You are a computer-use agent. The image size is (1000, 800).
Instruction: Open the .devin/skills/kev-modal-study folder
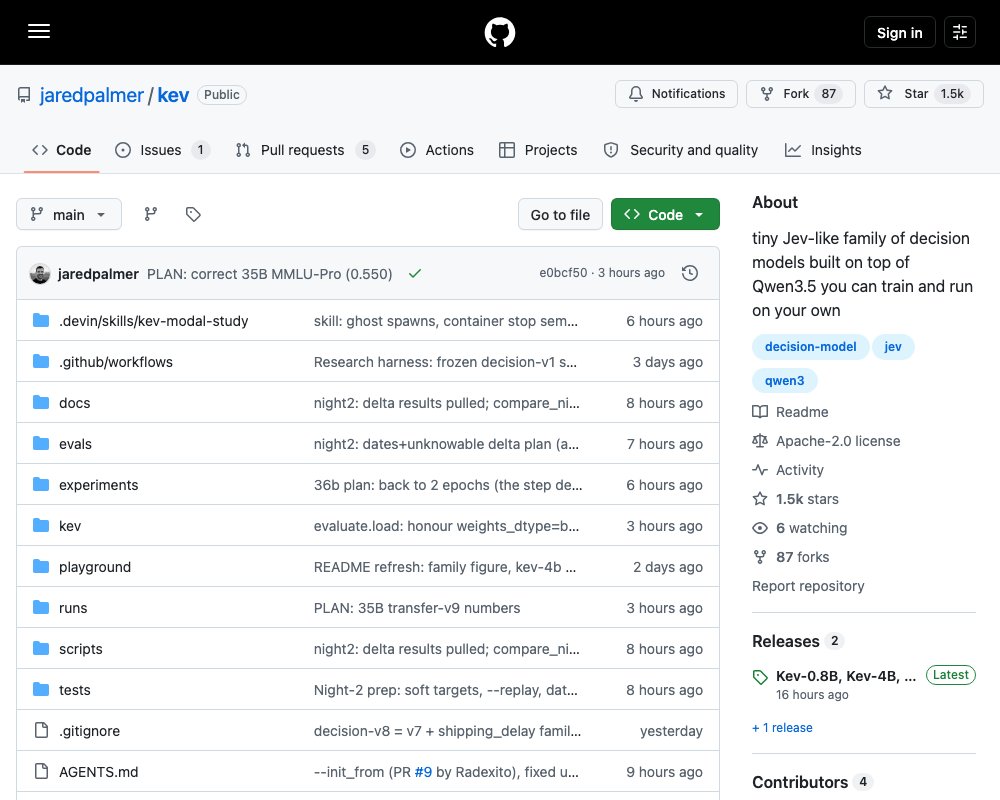coord(154,321)
